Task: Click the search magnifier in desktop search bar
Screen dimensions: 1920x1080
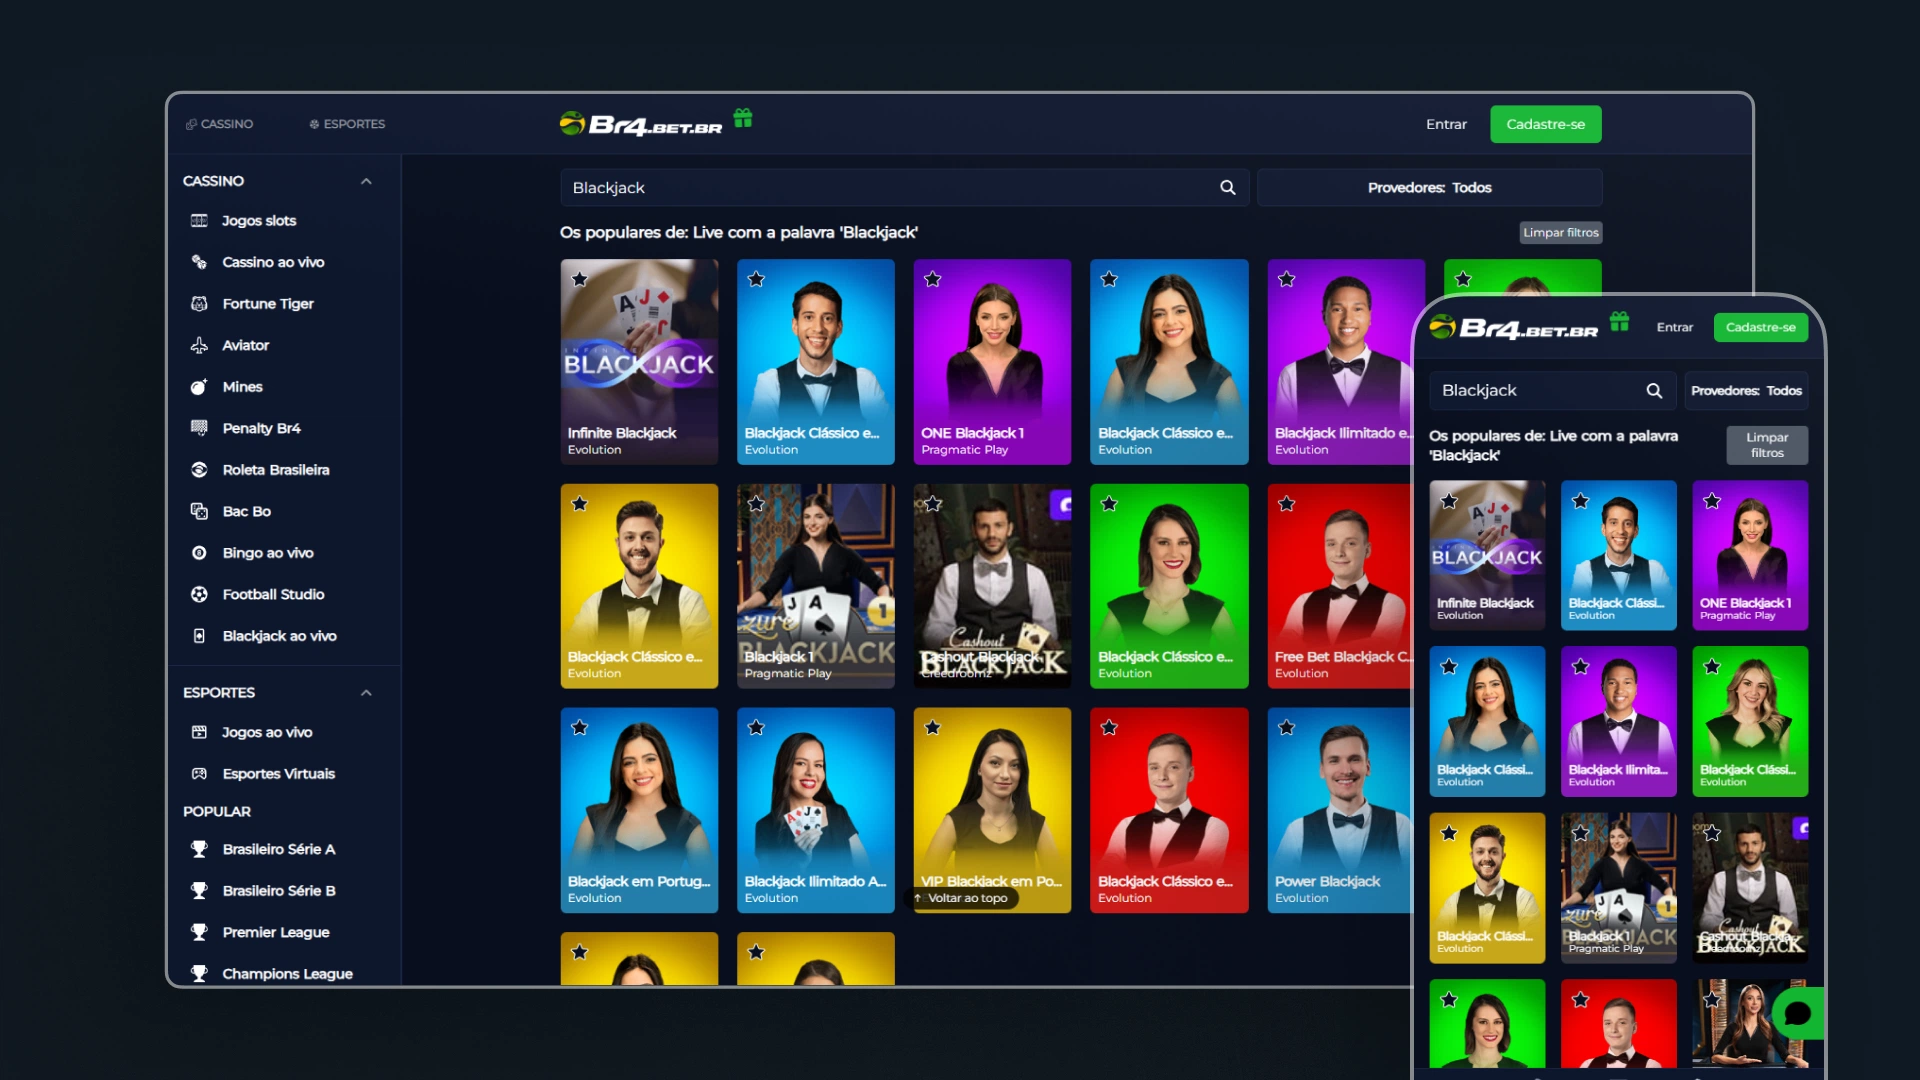Action: pos(1228,188)
